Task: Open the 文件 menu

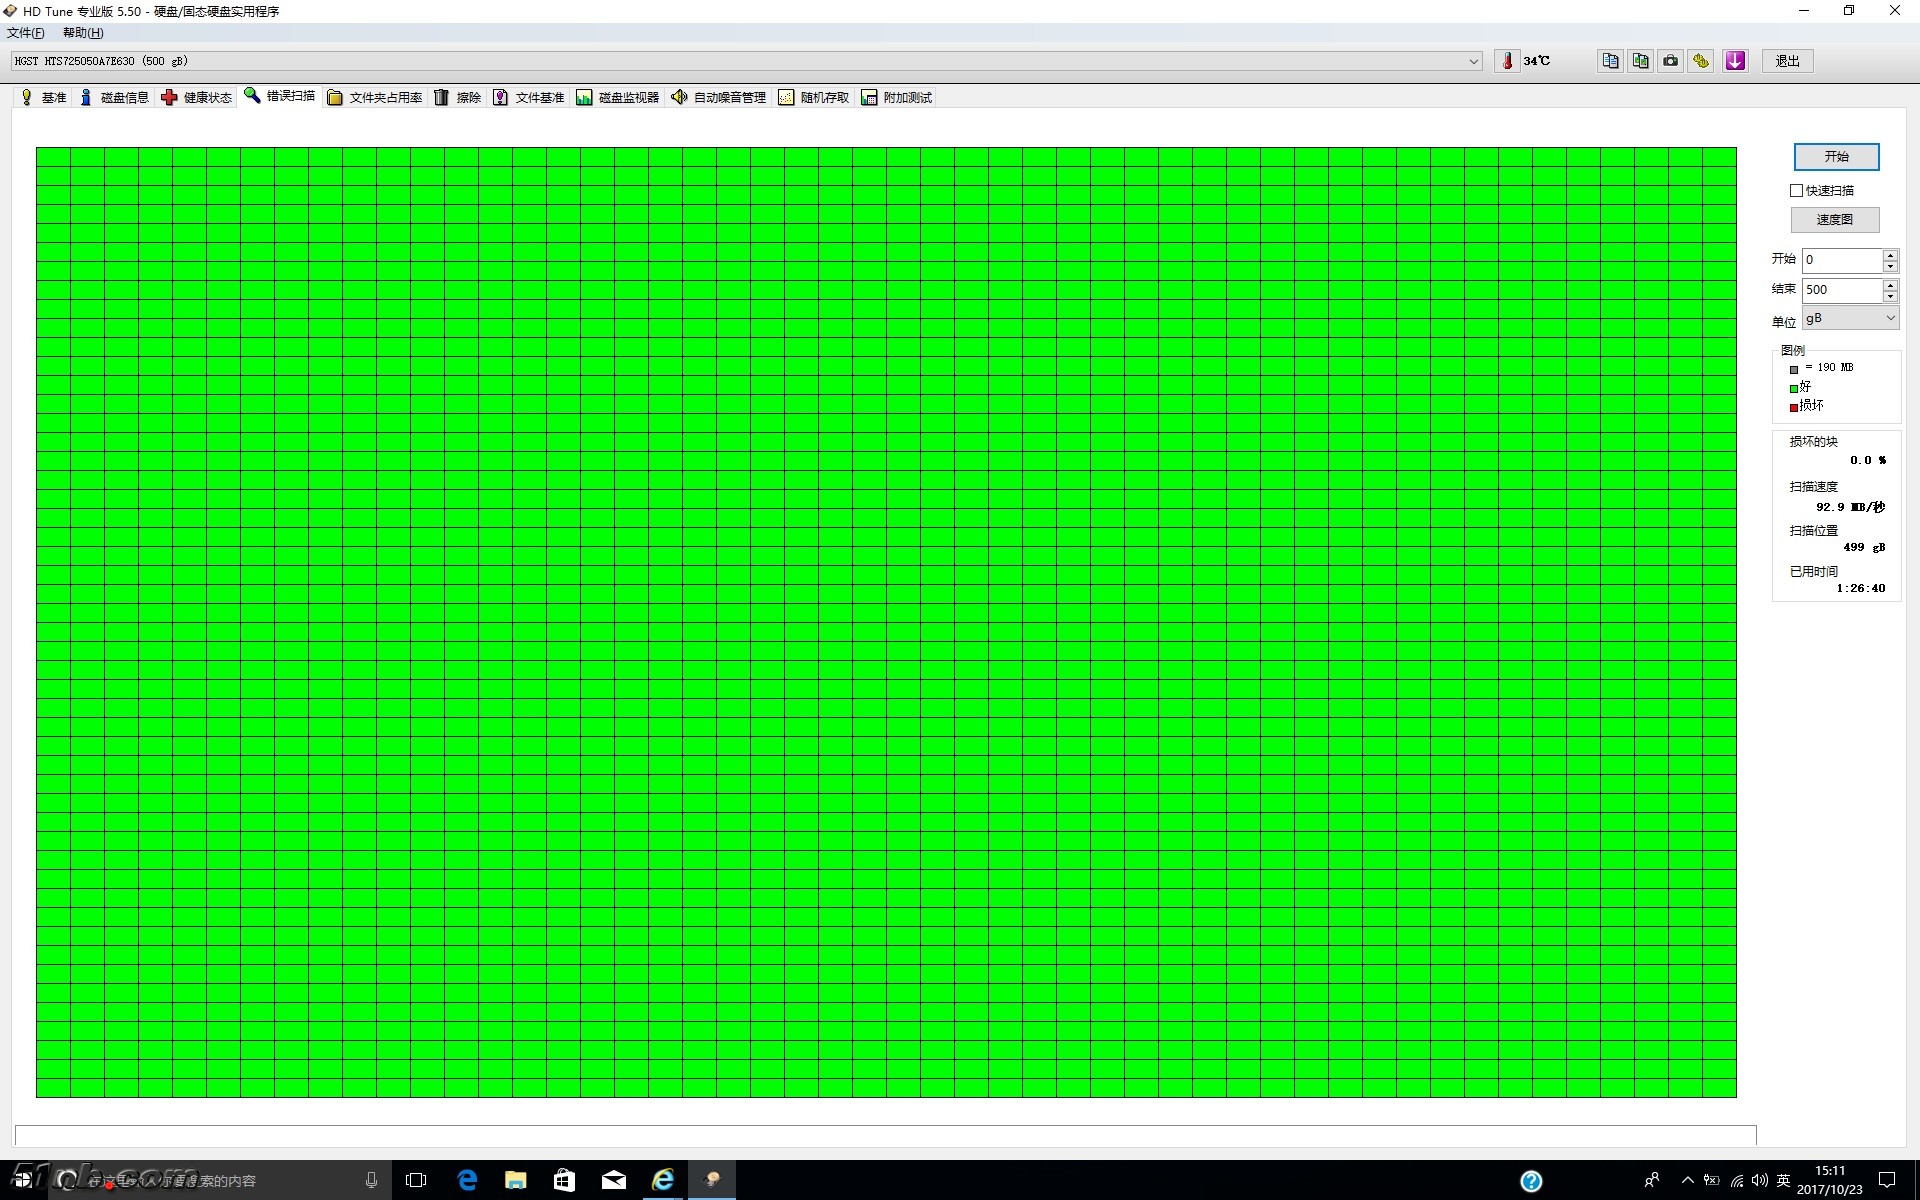Action: pos(26,33)
